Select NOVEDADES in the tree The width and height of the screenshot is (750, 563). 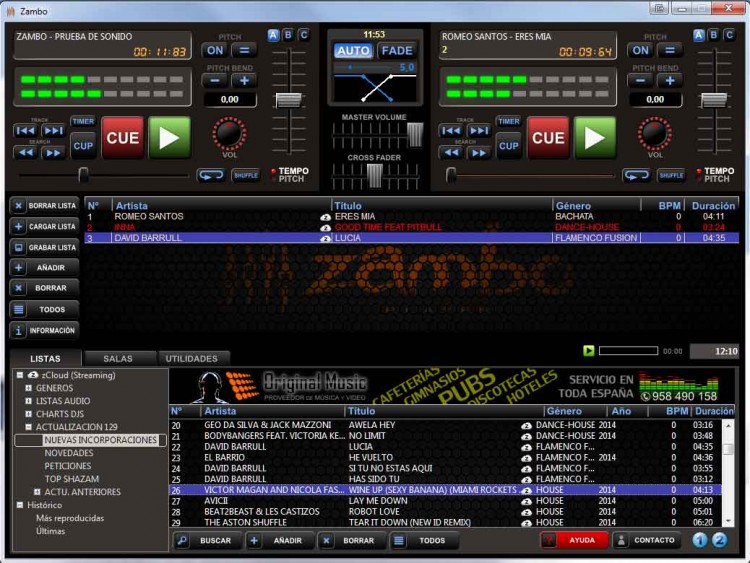[69, 453]
